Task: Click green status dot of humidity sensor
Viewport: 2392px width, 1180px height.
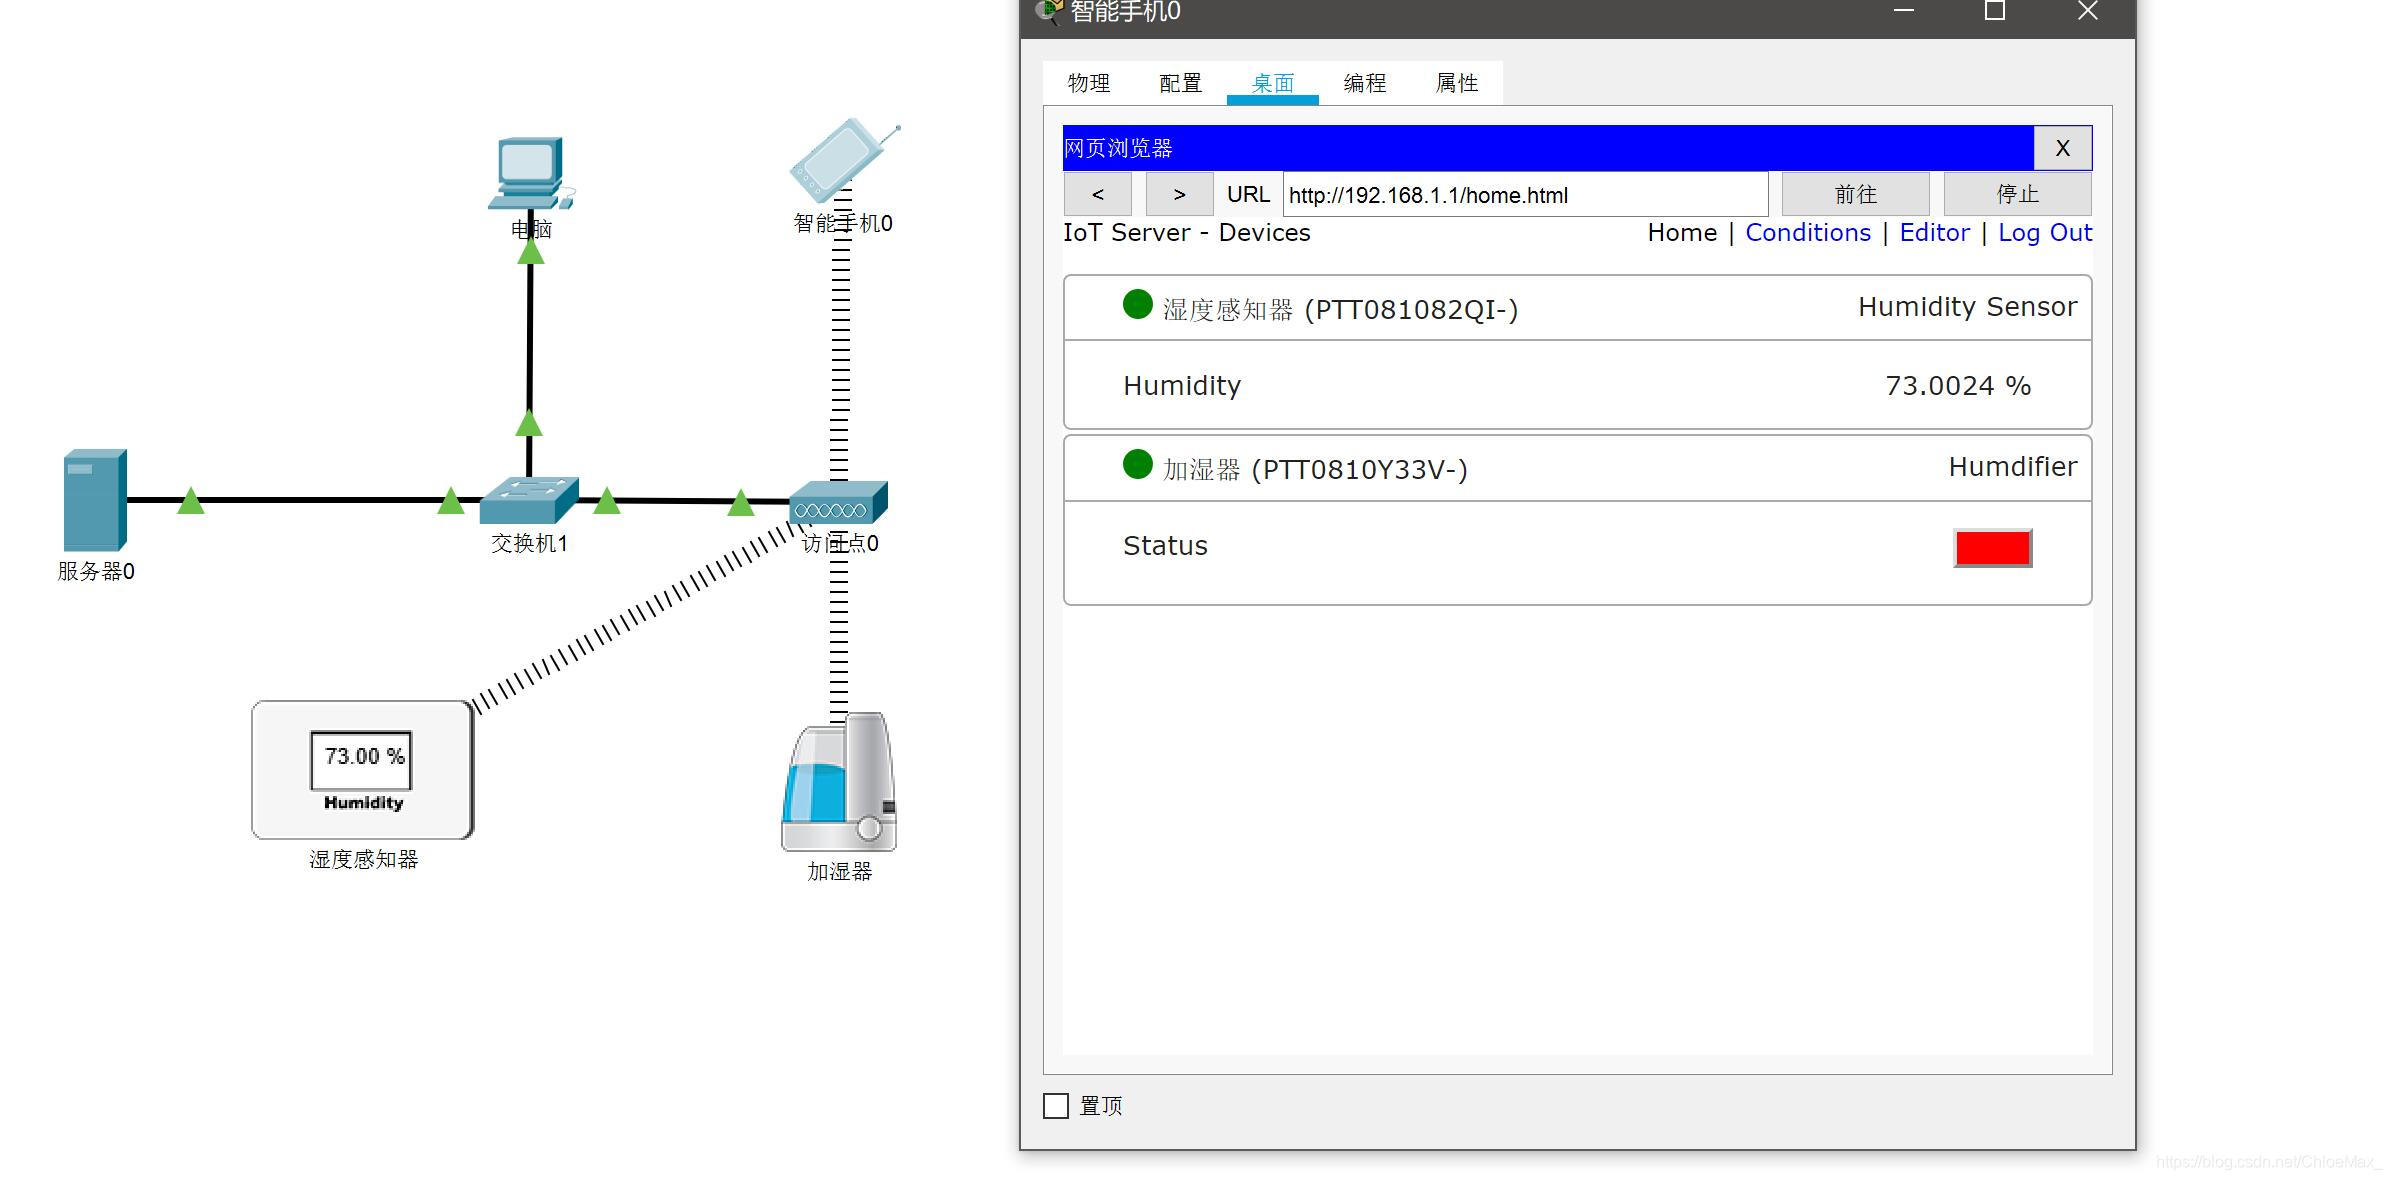Action: coord(1137,305)
